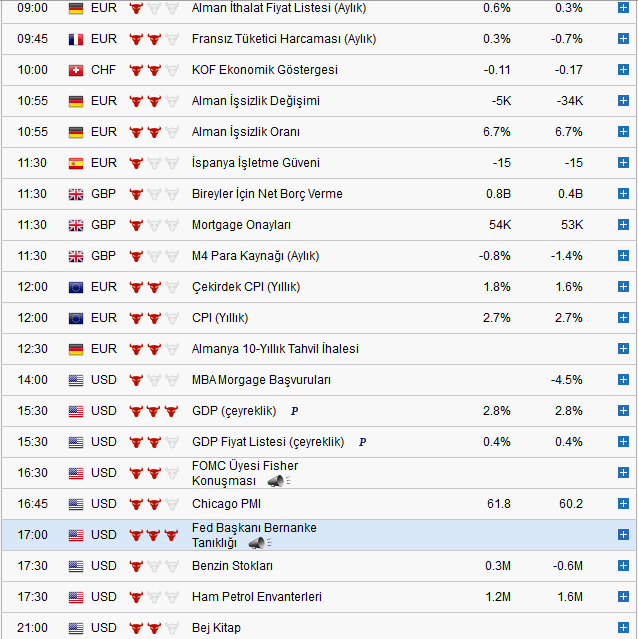Click the UK flag beside Mortgage Onayları

point(76,225)
